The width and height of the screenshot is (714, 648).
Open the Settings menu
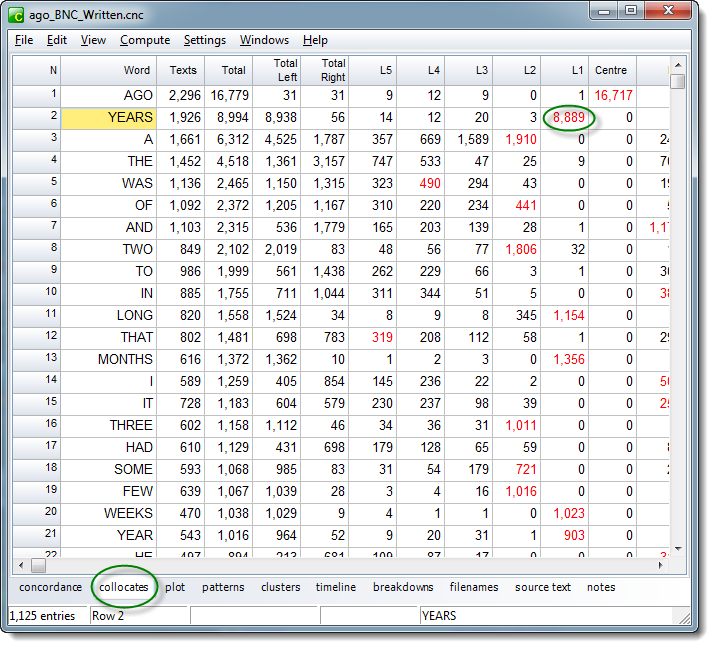(x=204, y=40)
